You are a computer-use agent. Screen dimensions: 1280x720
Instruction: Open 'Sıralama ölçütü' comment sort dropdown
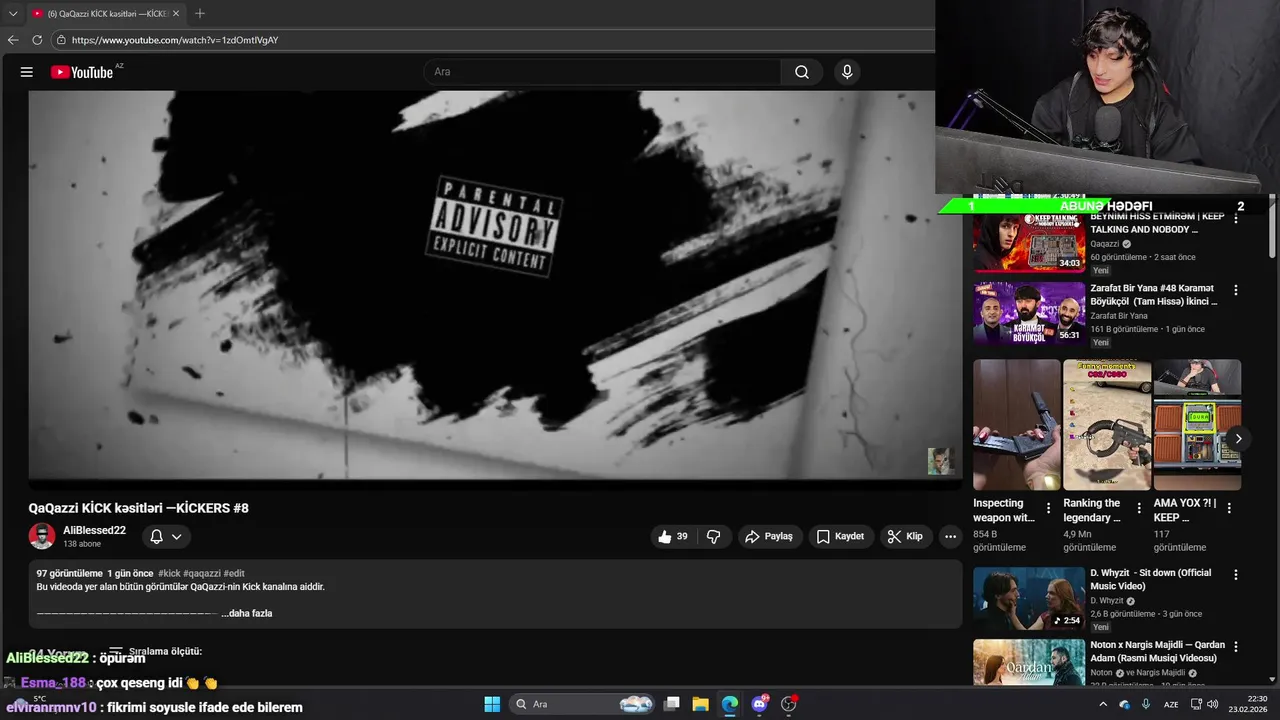click(155, 651)
